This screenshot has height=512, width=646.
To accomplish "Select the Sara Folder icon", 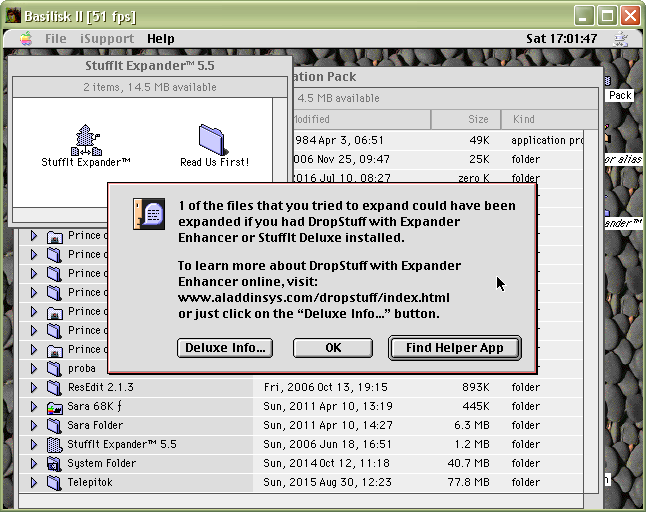I will pyautogui.click(x=54, y=425).
